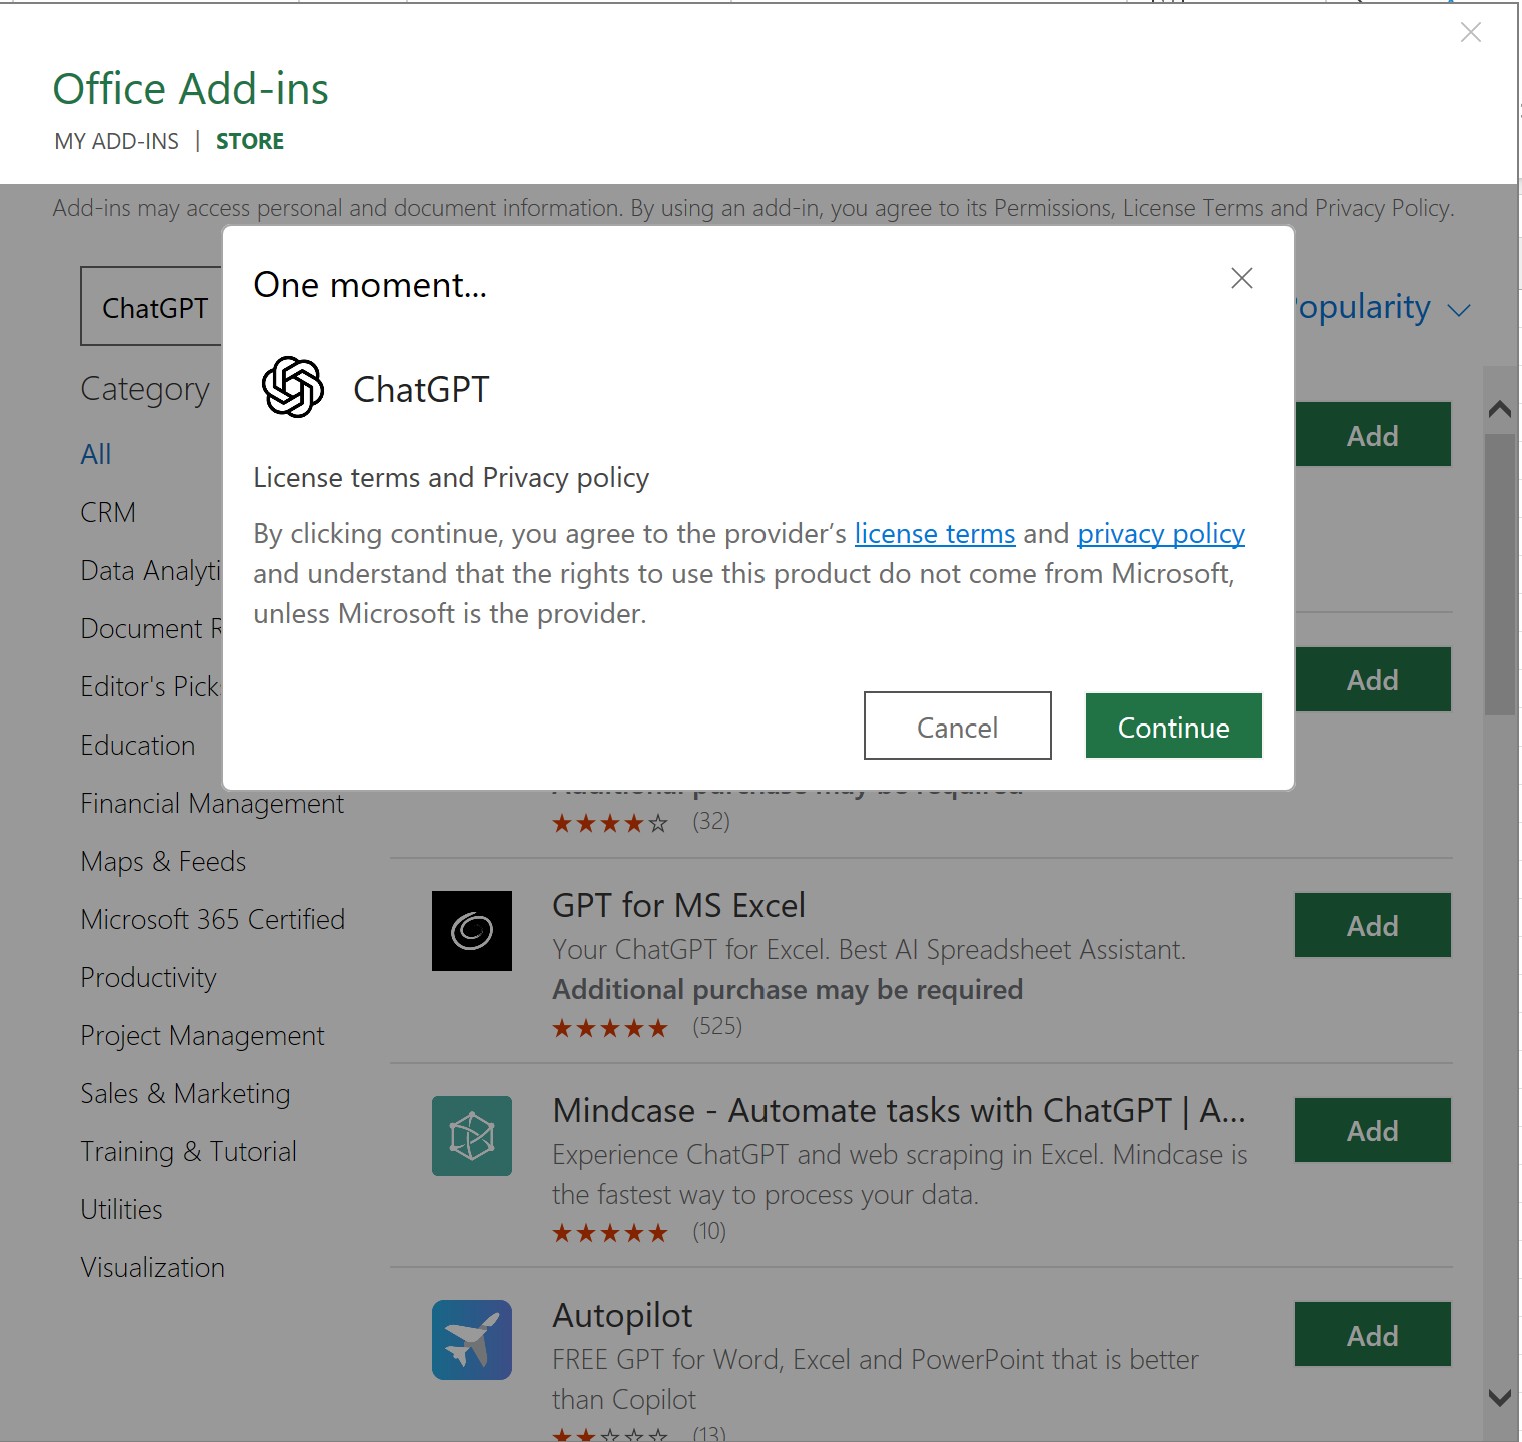The height and width of the screenshot is (1442, 1522).
Task: Select the Microsoft 365 Certified category
Action: tap(213, 919)
